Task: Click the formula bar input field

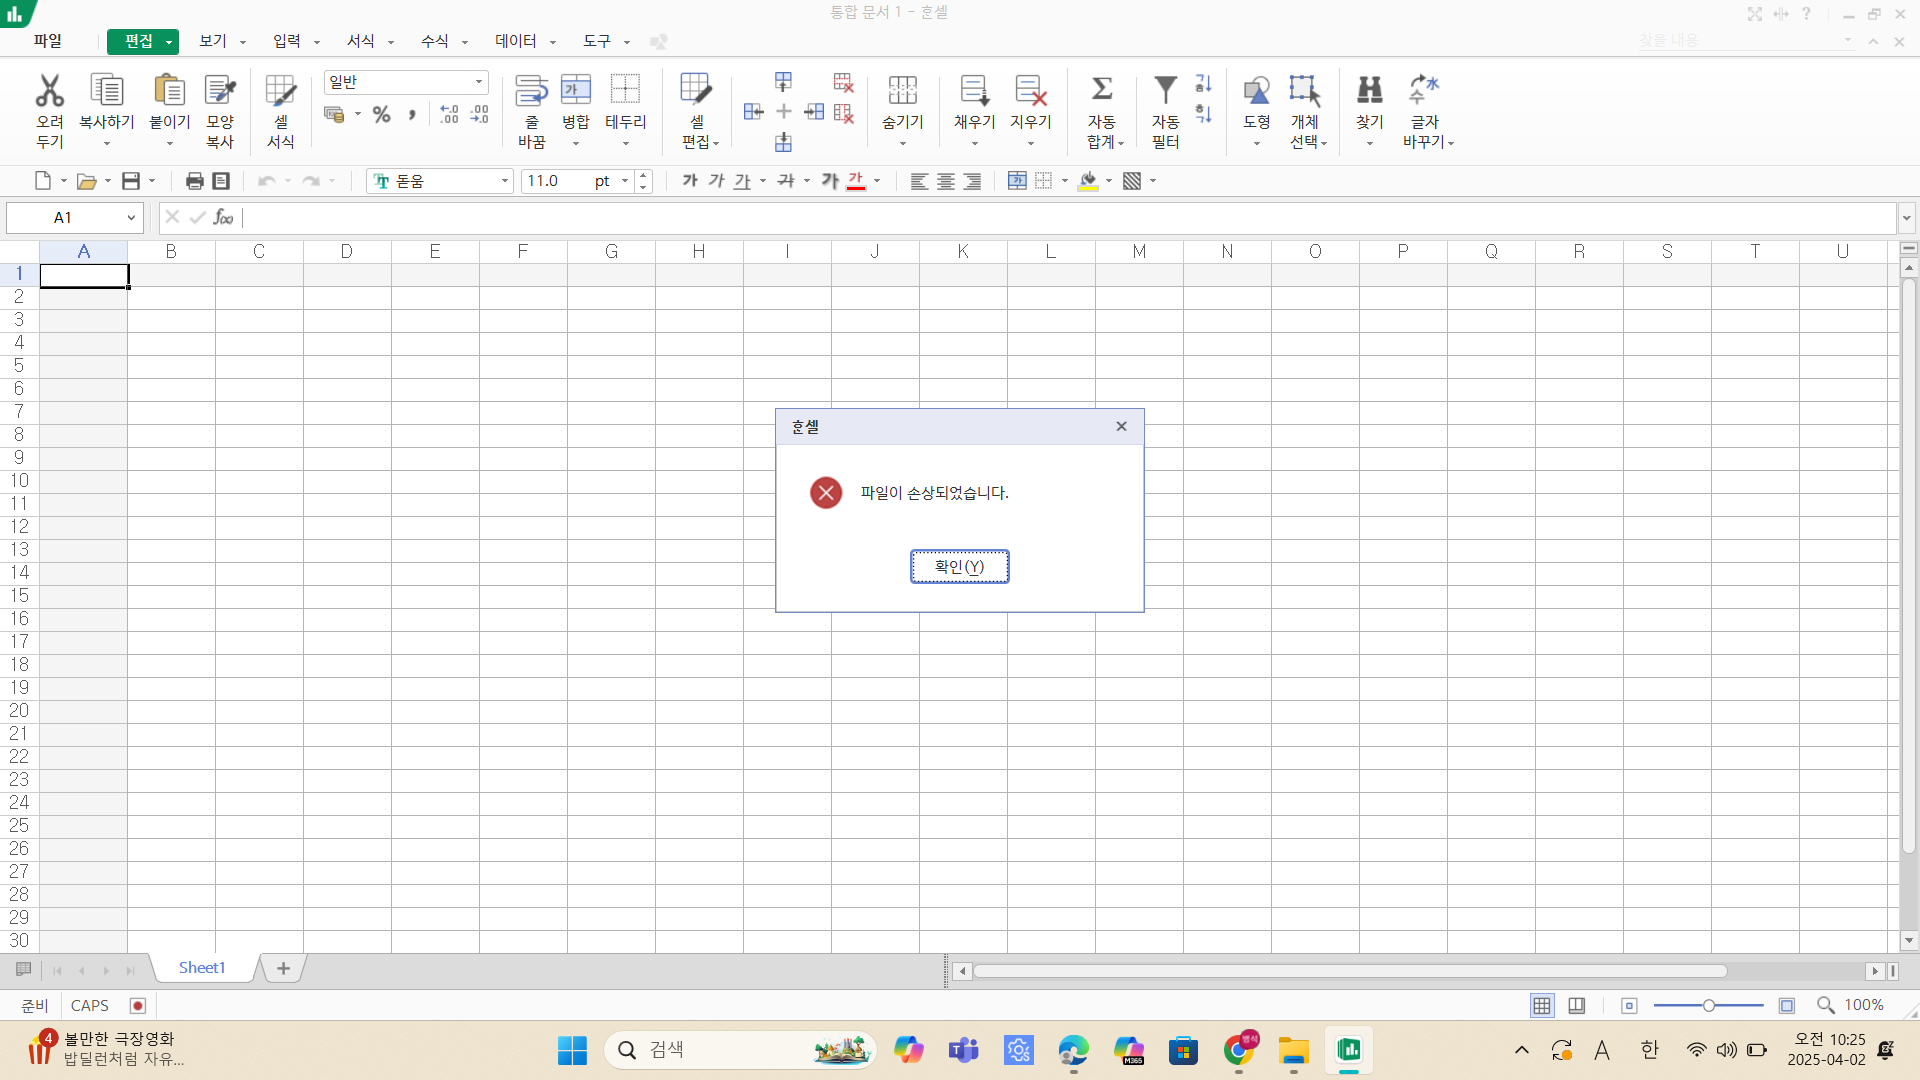Action: coord(1068,218)
